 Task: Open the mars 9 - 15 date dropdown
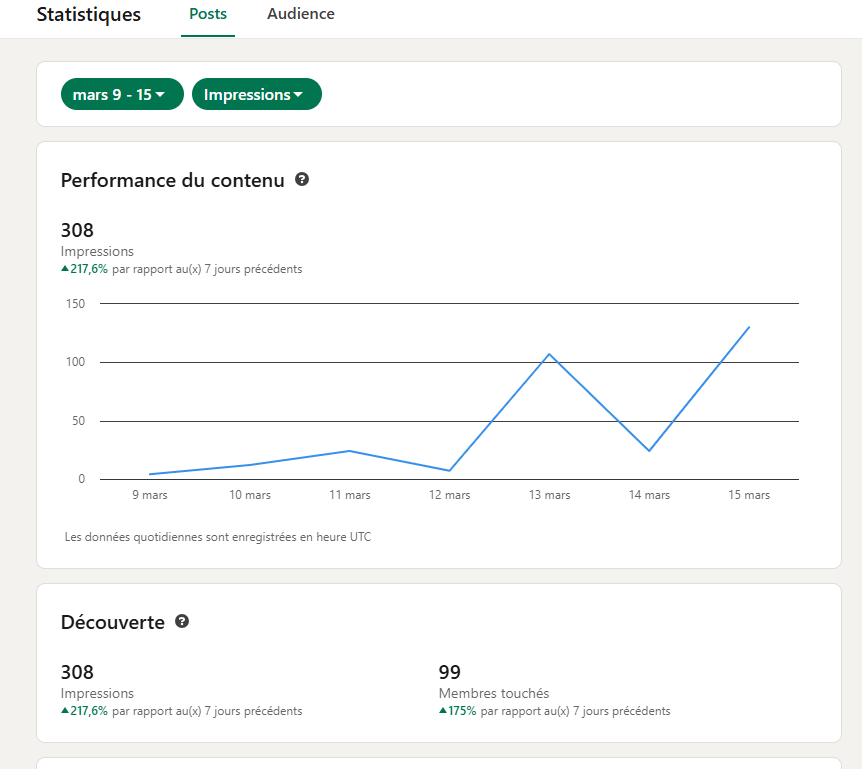coord(122,94)
